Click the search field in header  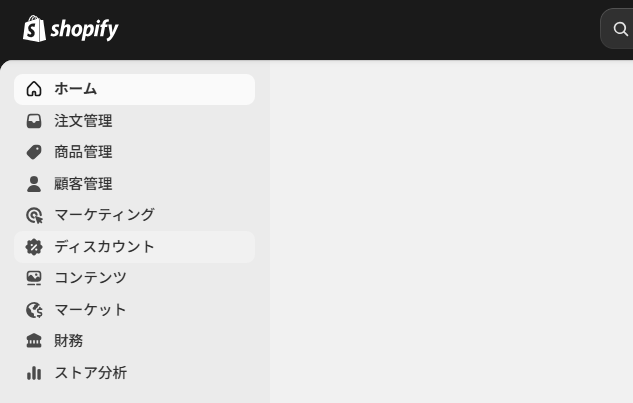618,29
